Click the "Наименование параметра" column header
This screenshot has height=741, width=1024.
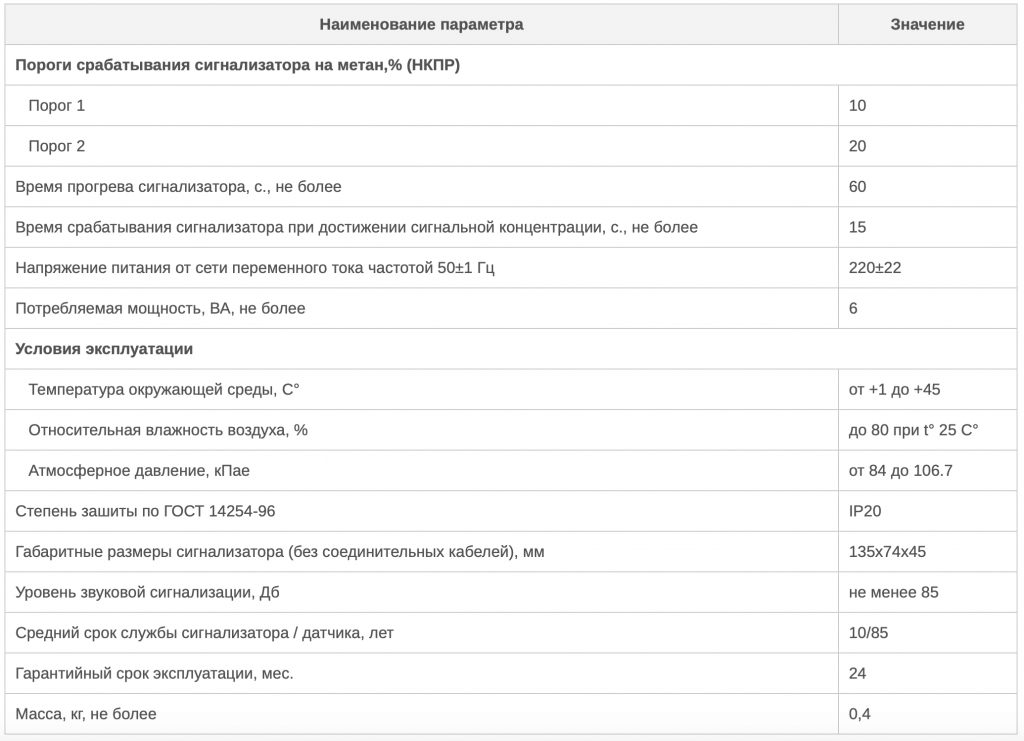[421, 24]
